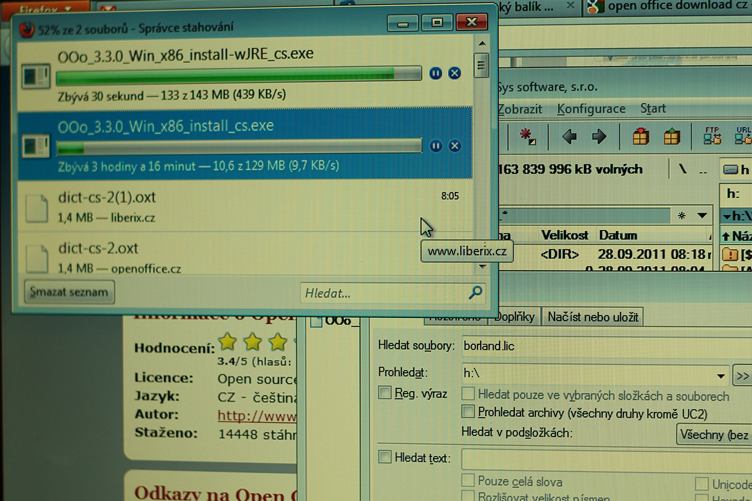752x501 pixels.
Task: Open the Firefox menu button
Action: pyautogui.click(x=46, y=9)
